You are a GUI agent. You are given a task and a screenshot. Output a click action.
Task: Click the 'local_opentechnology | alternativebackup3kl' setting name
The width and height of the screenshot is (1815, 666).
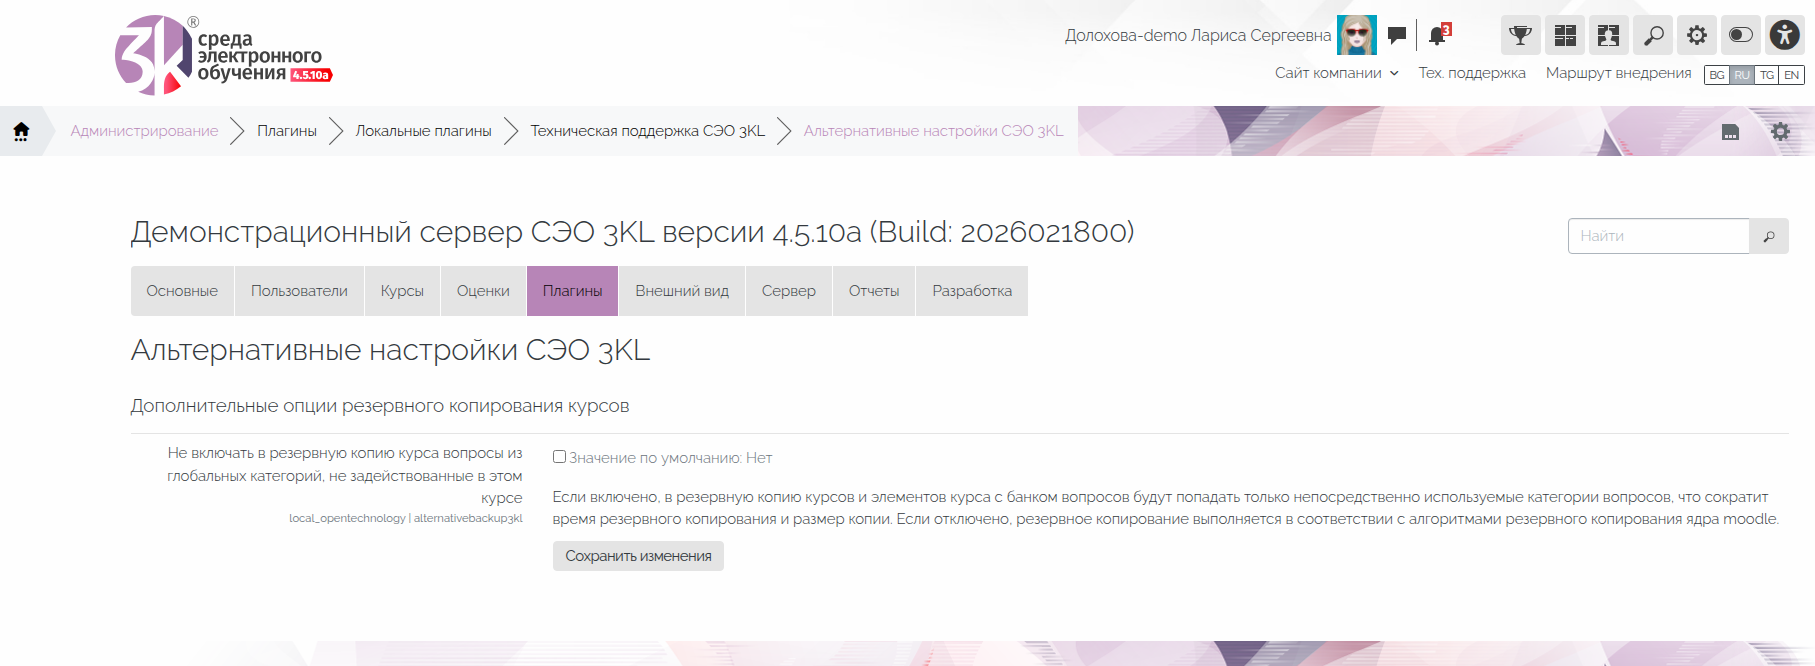click(406, 518)
